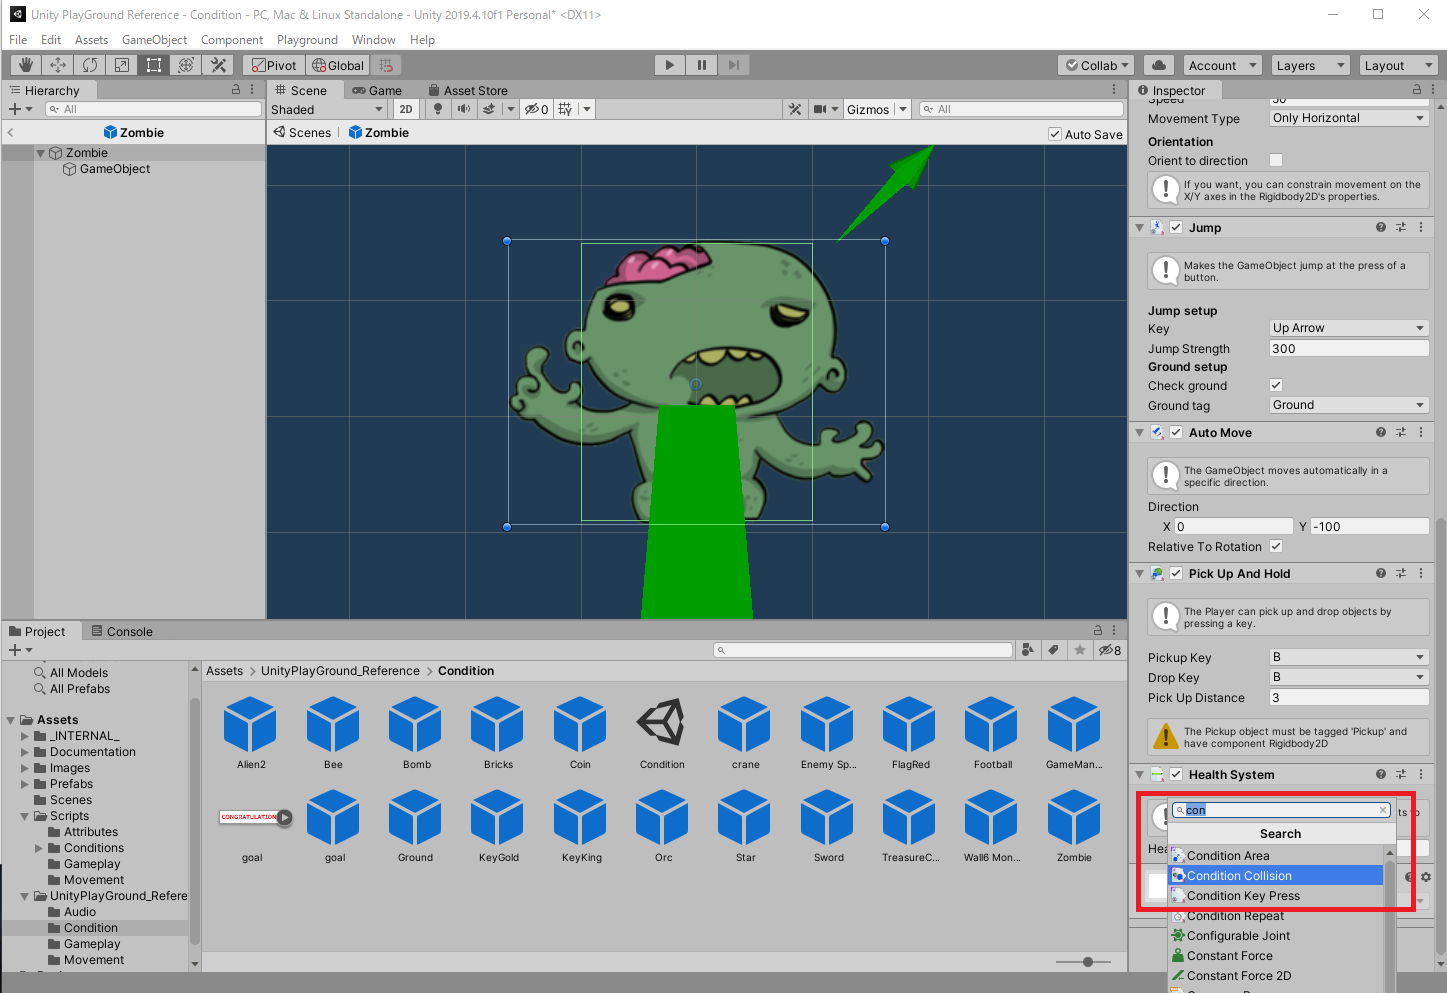The width and height of the screenshot is (1447, 993).
Task: Open Auto Move preset settings
Action: [x=1401, y=433]
